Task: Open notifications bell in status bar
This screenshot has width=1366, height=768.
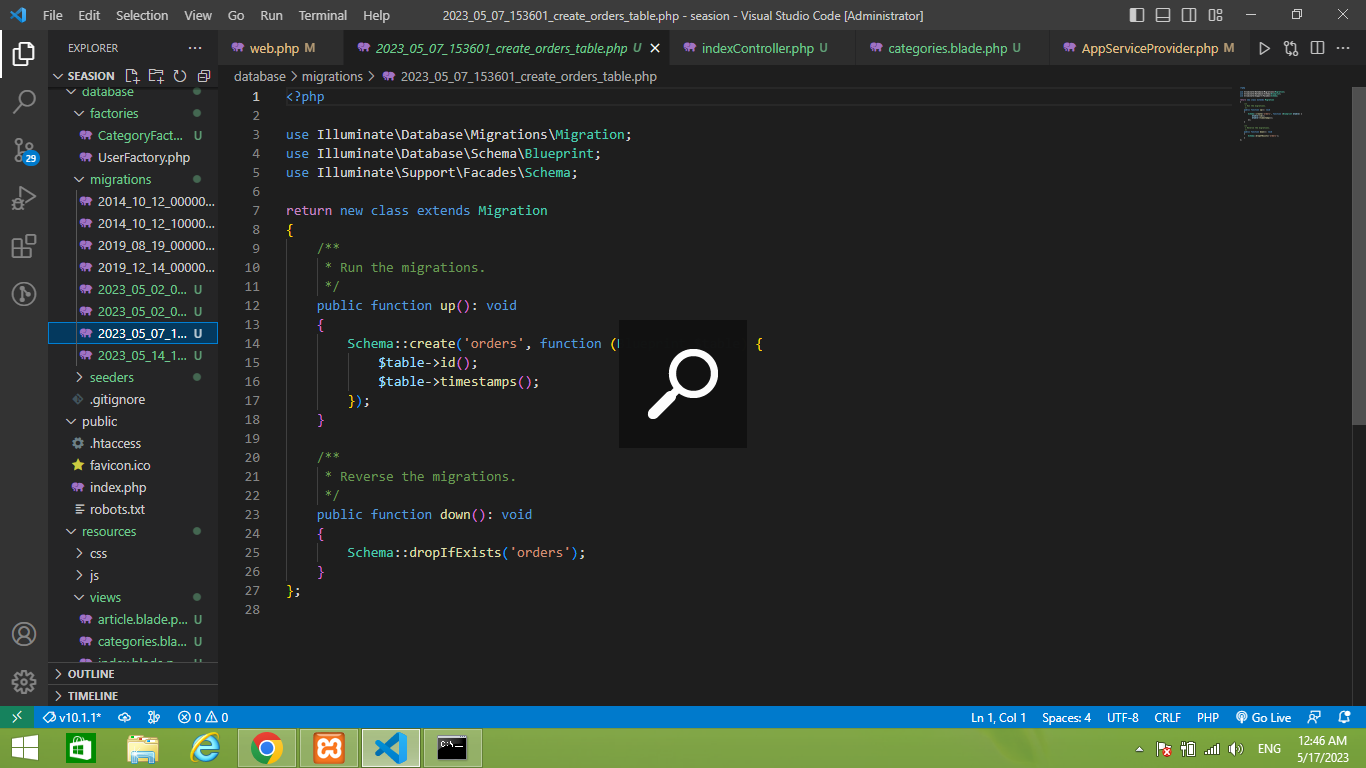Action: click(1346, 717)
